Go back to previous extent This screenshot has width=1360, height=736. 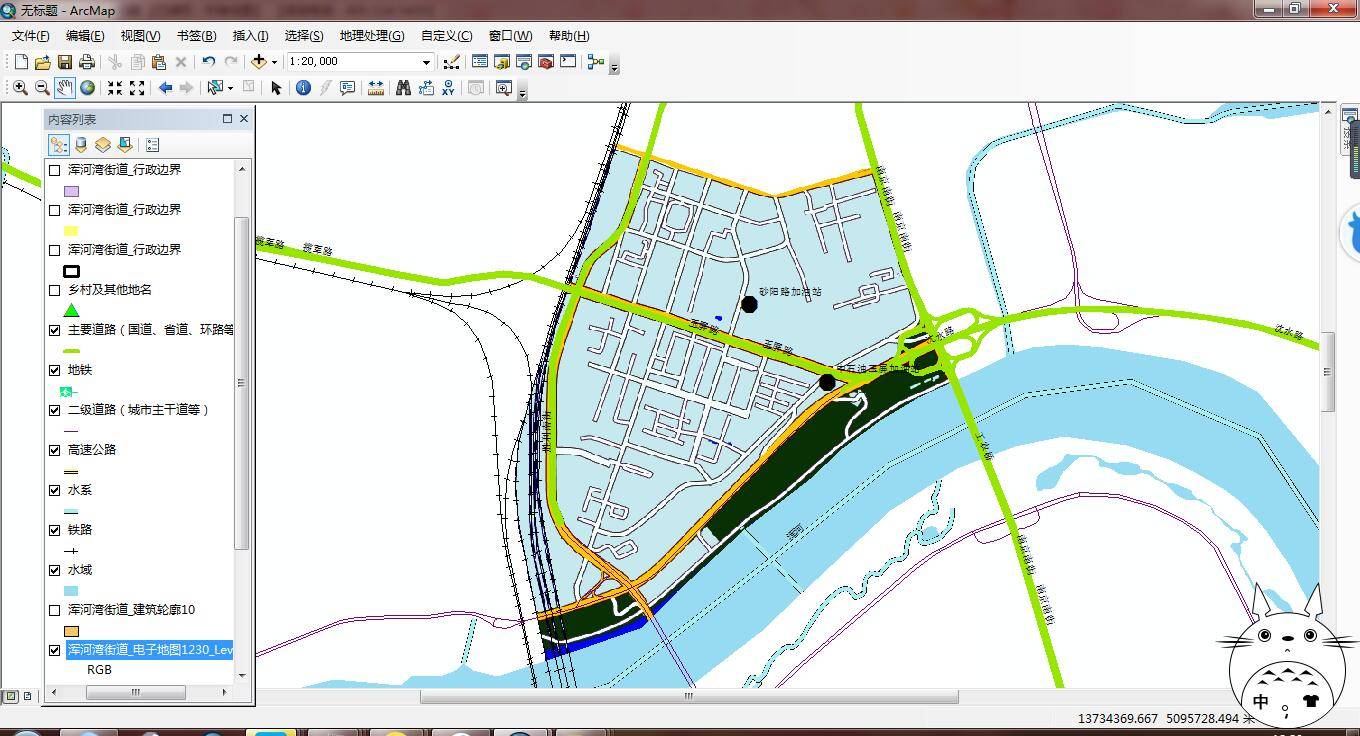tap(165, 88)
